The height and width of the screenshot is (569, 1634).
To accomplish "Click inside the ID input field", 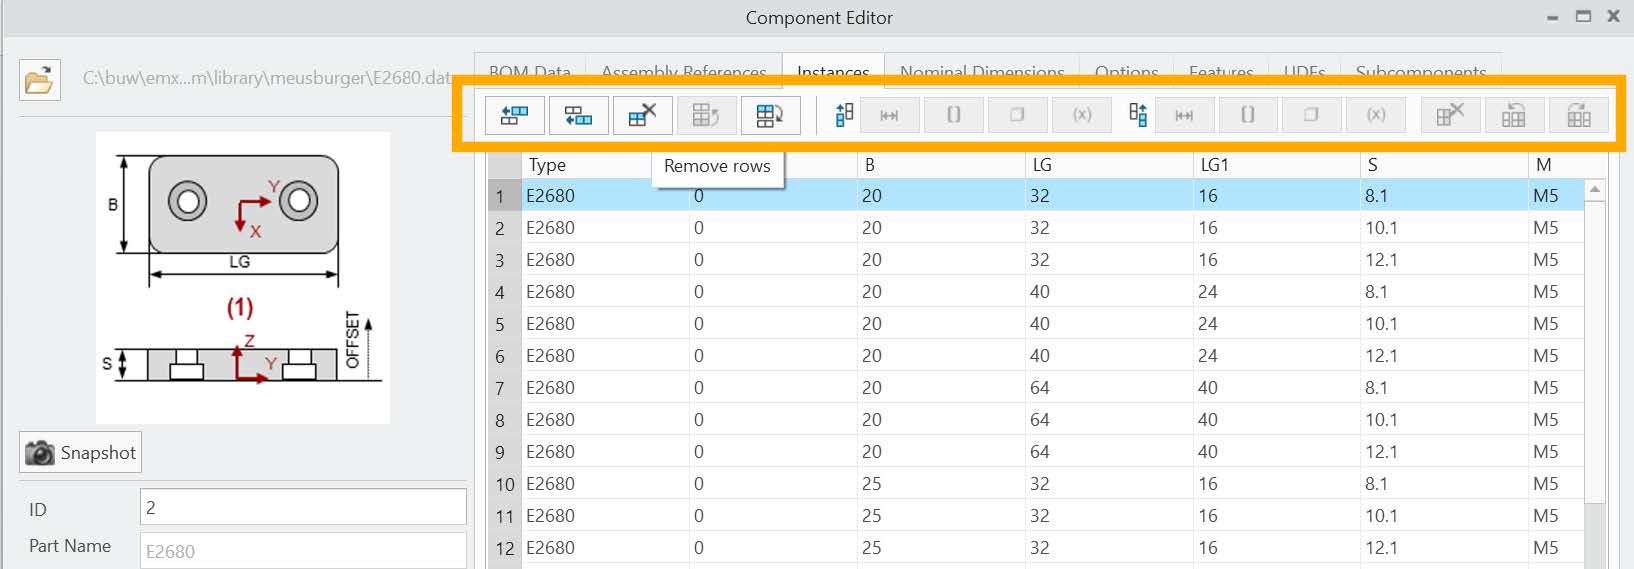I will [302, 507].
